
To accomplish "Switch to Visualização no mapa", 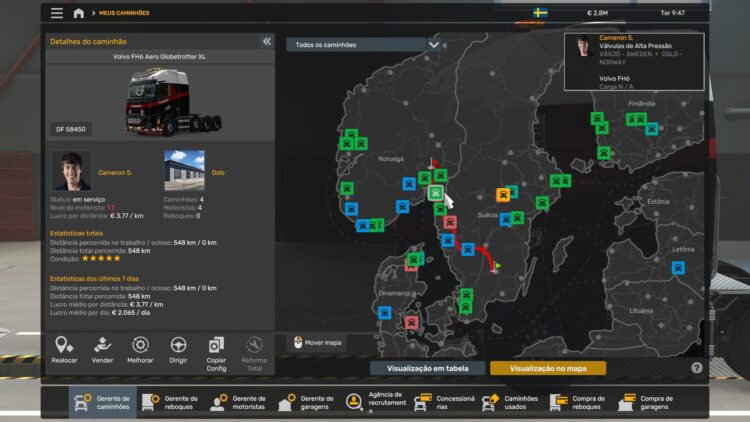I will (548, 368).
